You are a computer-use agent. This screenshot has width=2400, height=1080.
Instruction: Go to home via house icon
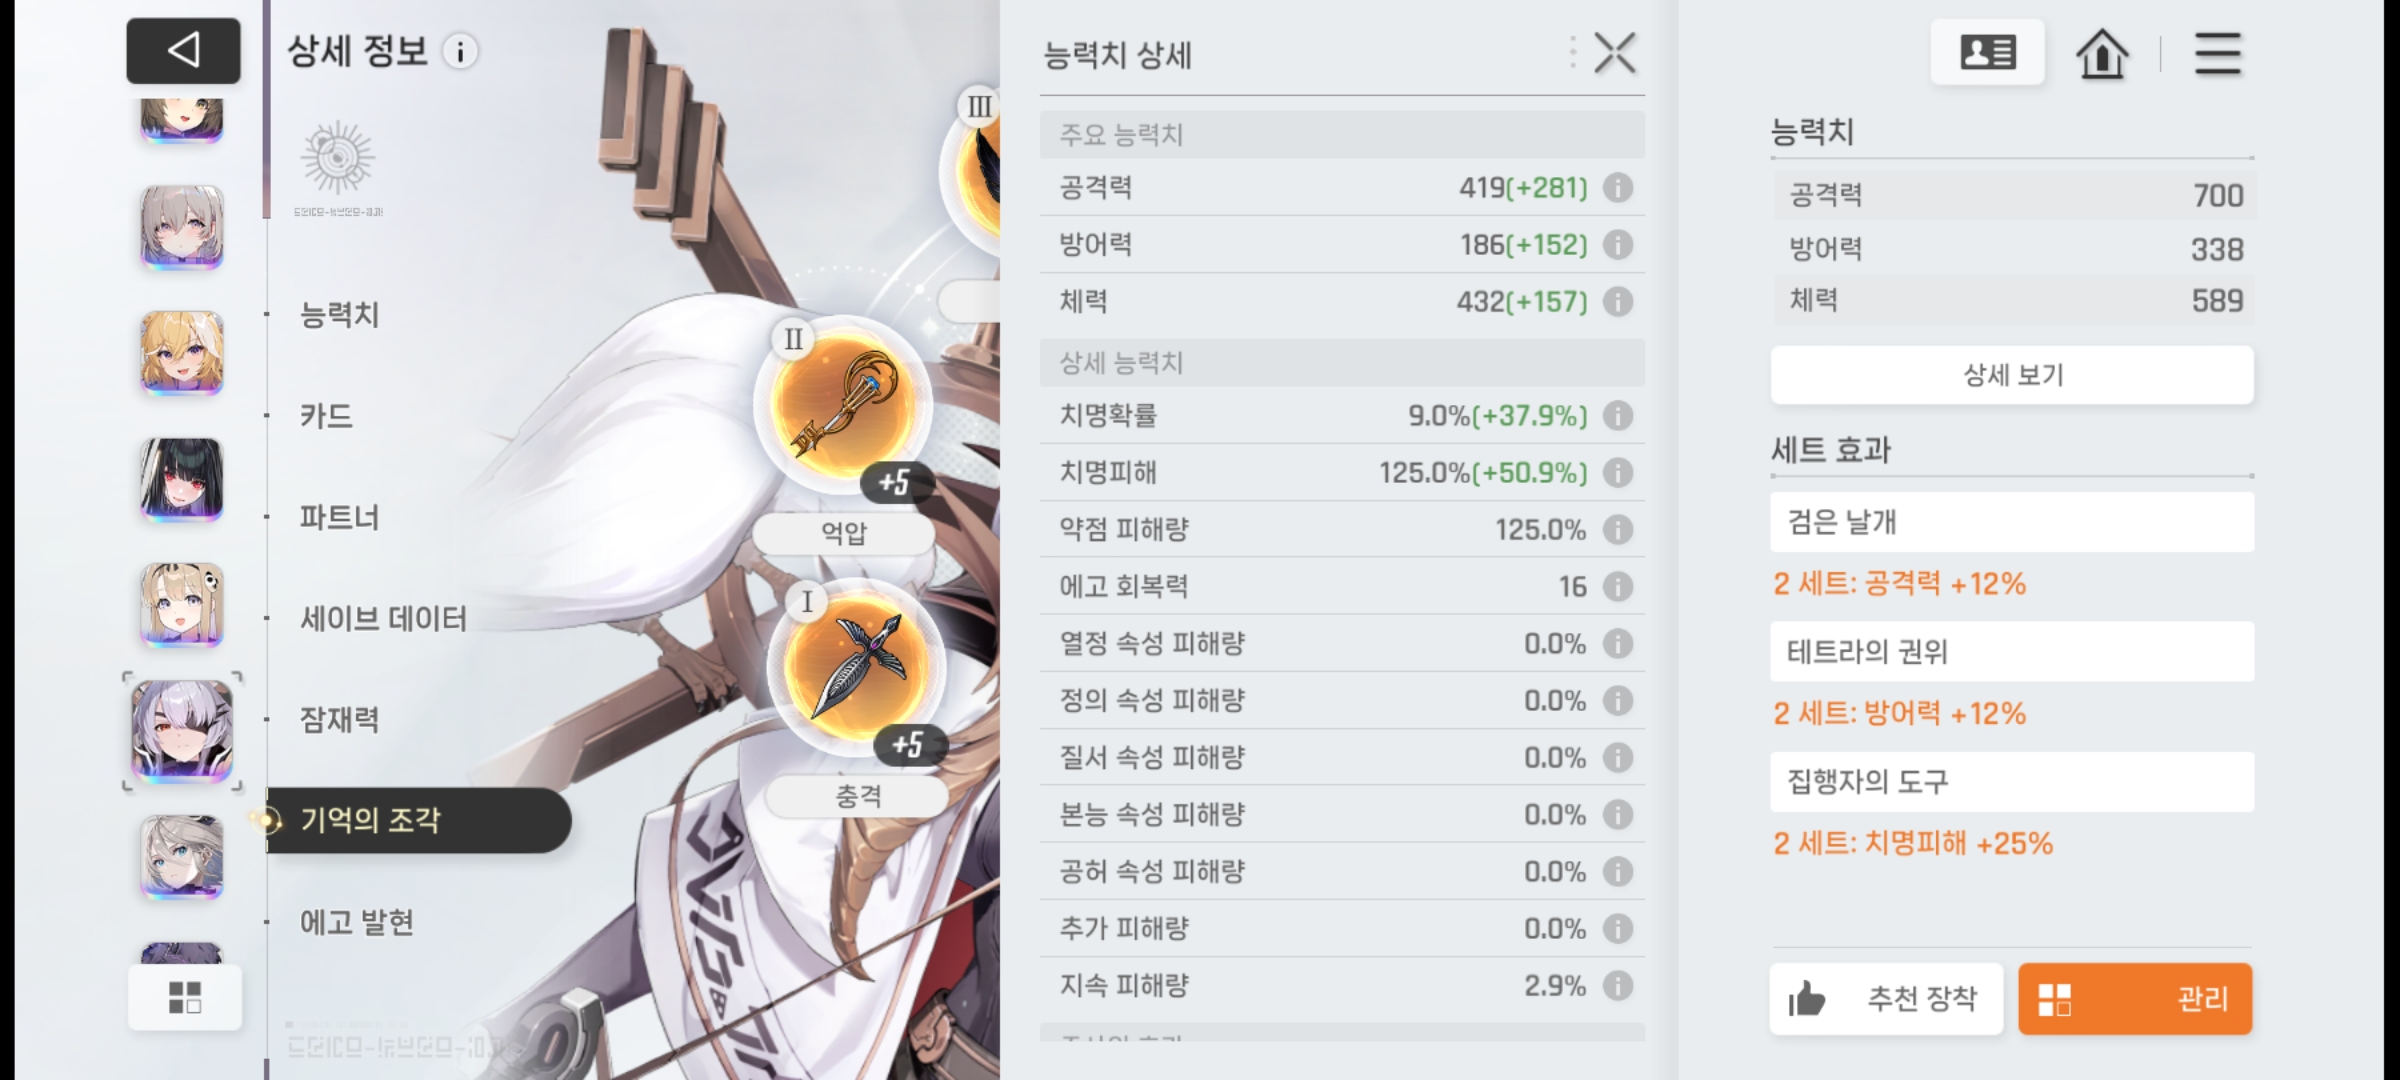[2102, 52]
